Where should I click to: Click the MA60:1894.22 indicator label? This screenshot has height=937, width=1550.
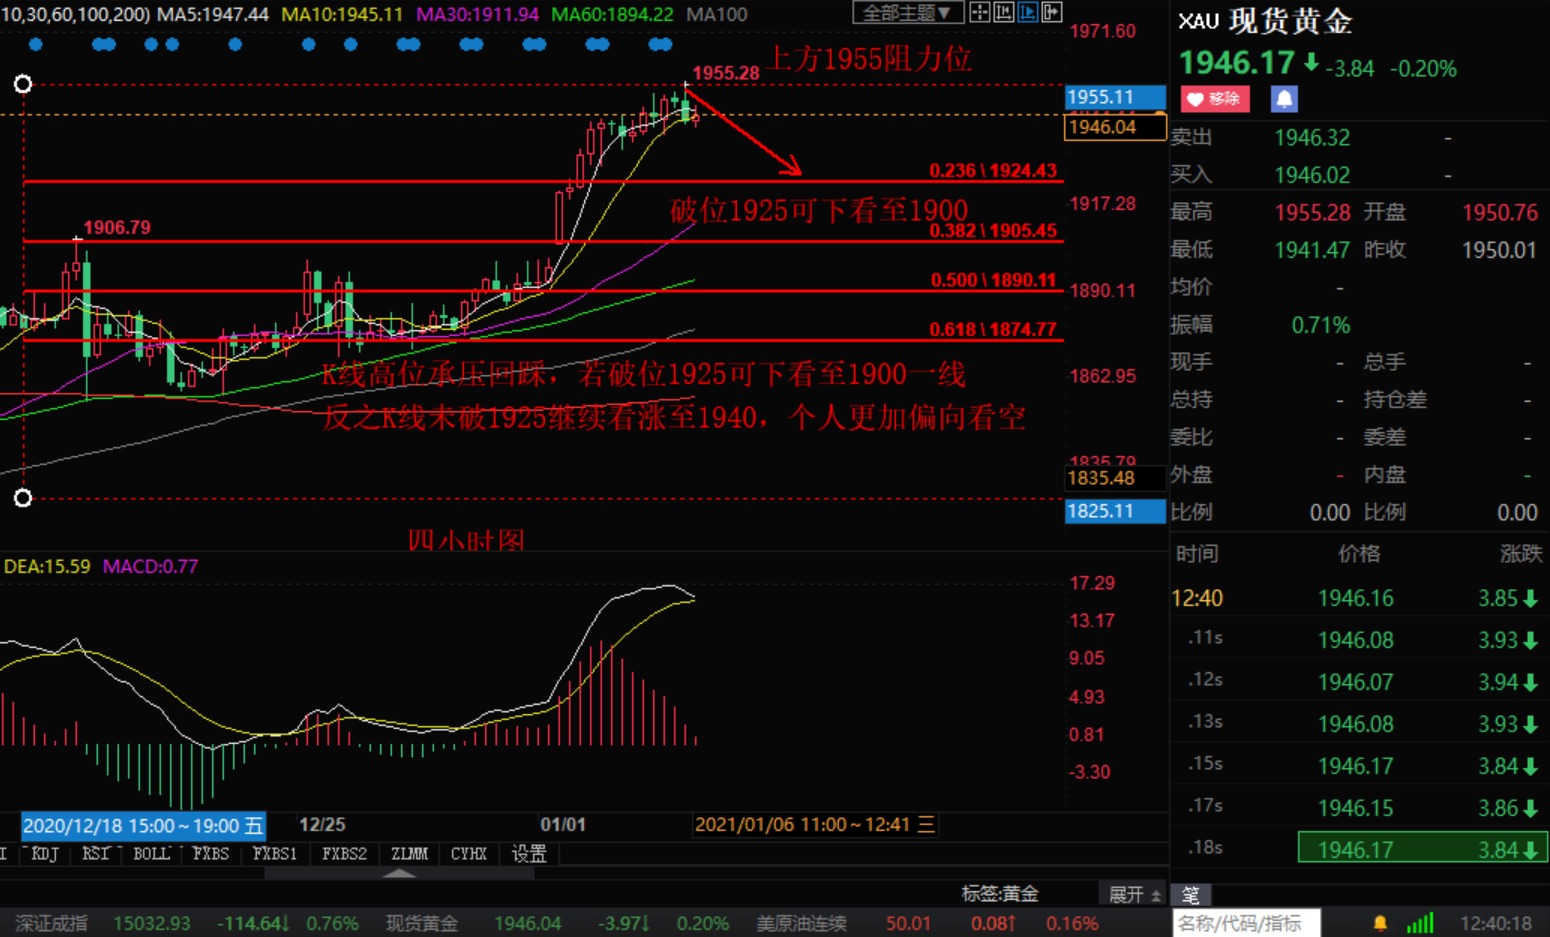click(612, 14)
